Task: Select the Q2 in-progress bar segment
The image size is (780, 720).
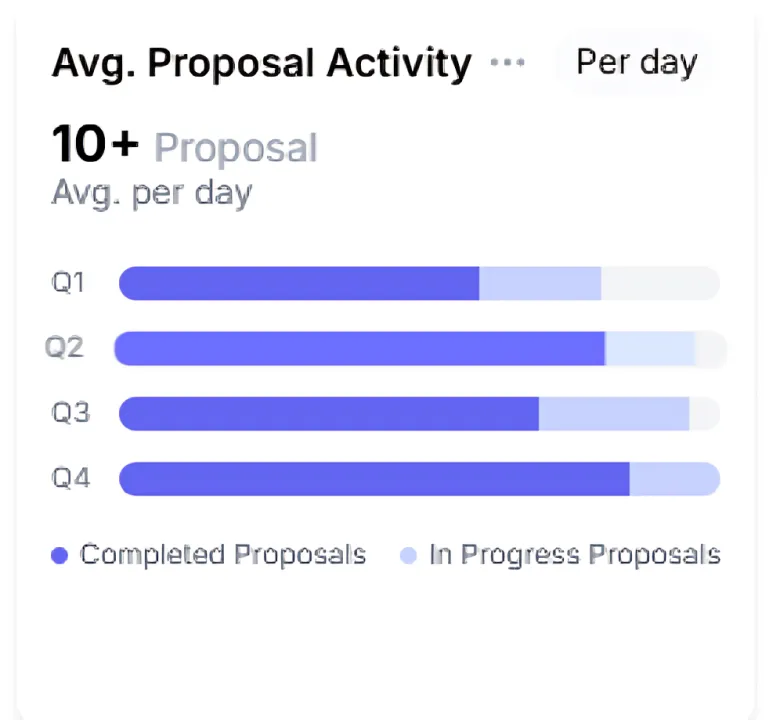Action: click(x=650, y=349)
